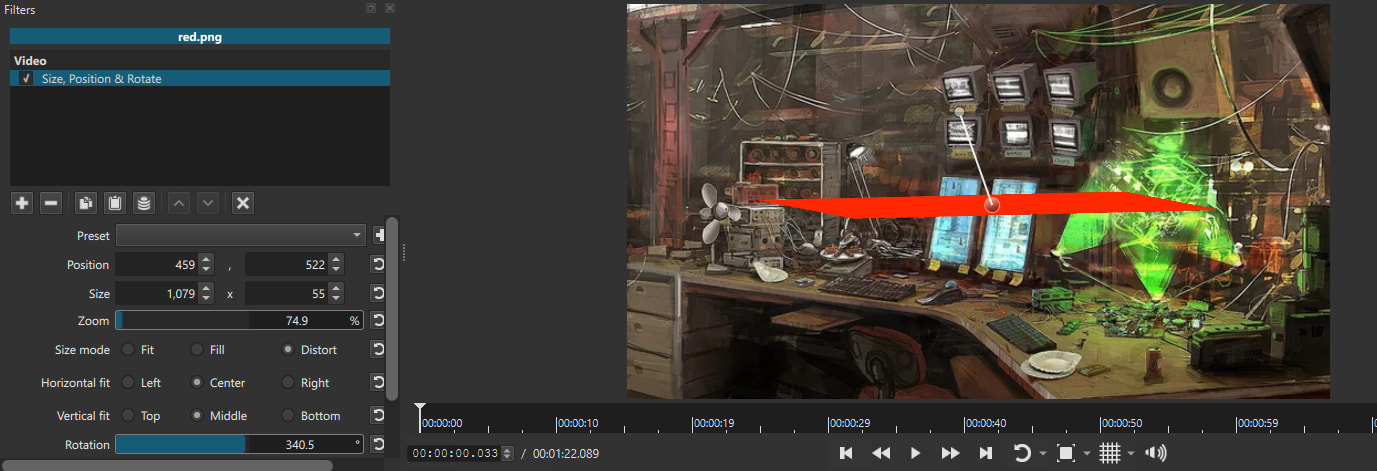Screen dimensions: 1377x471
Task: Fast forward playback with the double-right arrows
Action: pyautogui.click(x=951, y=453)
